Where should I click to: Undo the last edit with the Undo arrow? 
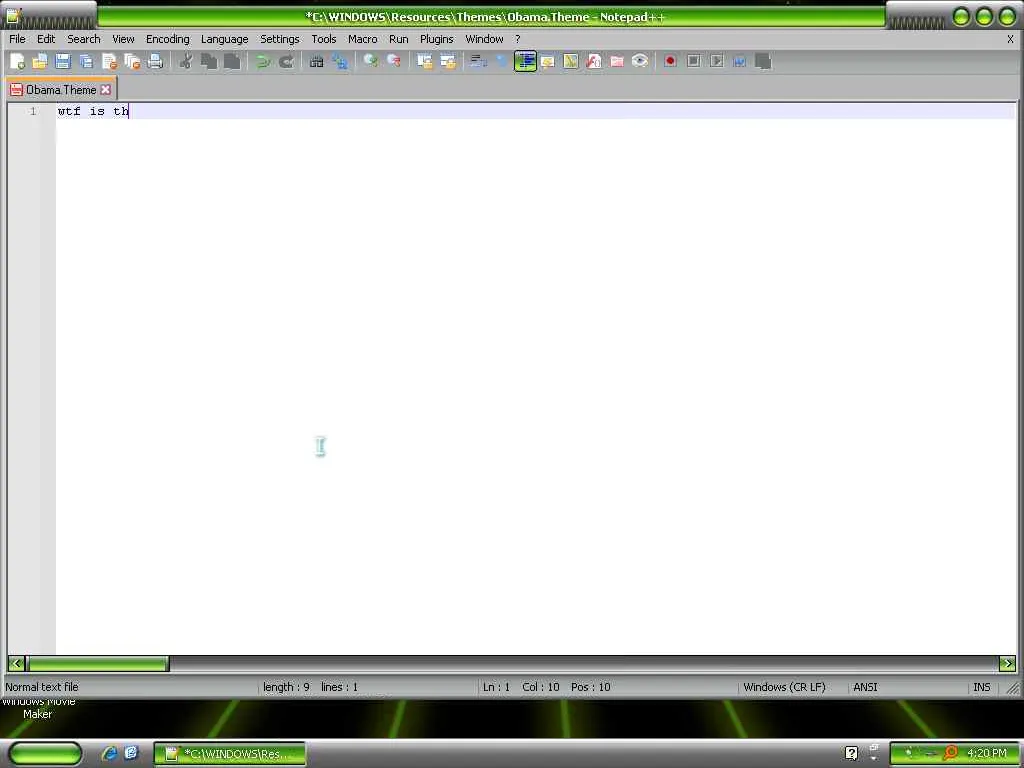[263, 61]
